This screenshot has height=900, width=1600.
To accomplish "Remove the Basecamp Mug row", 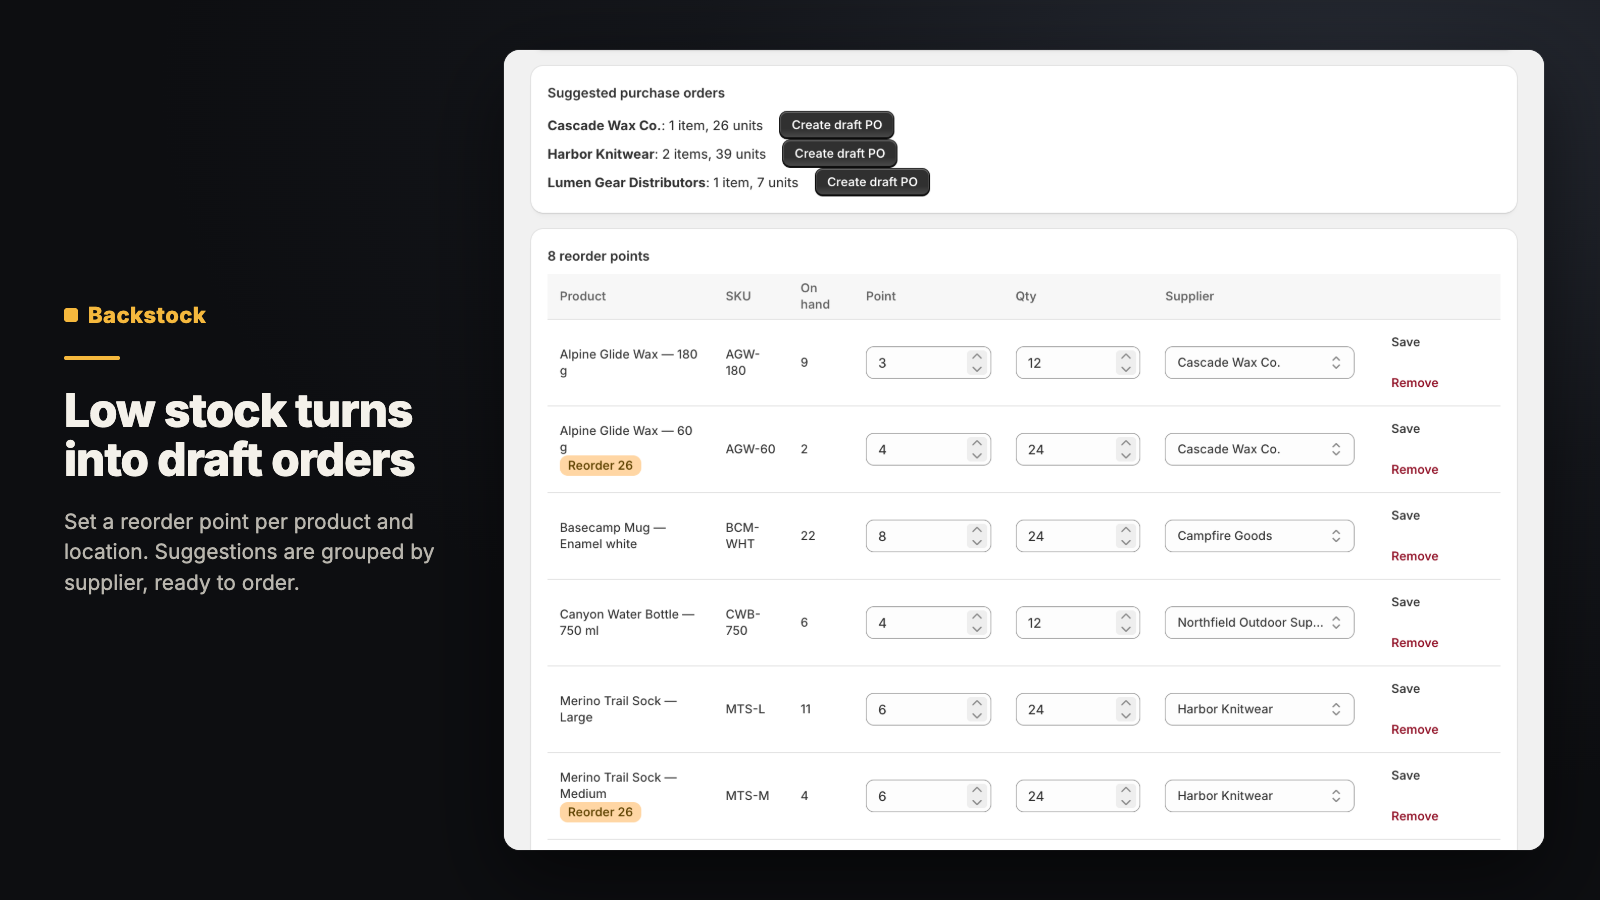I will [x=1414, y=556].
